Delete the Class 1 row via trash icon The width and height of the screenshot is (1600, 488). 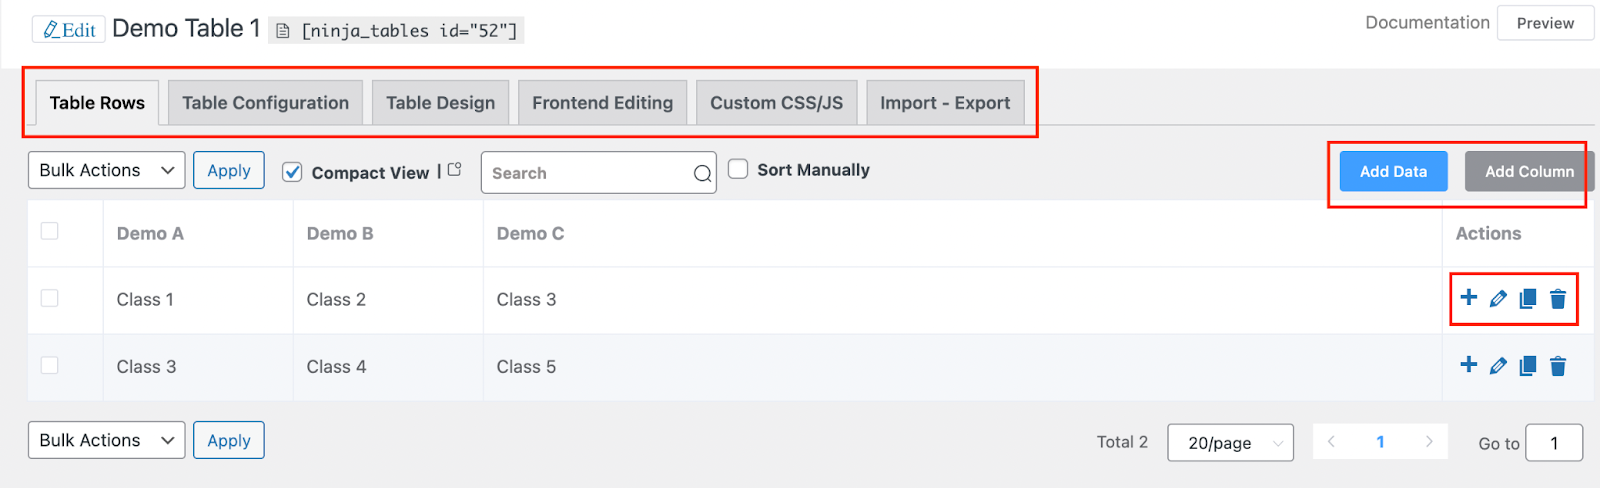[1557, 299]
